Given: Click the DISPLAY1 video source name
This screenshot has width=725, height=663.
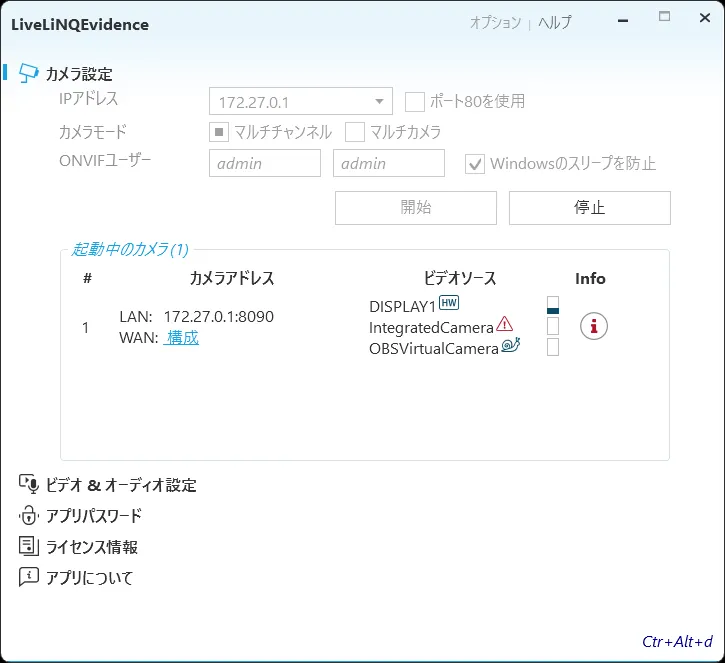Looking at the screenshot, I should coord(402,306).
